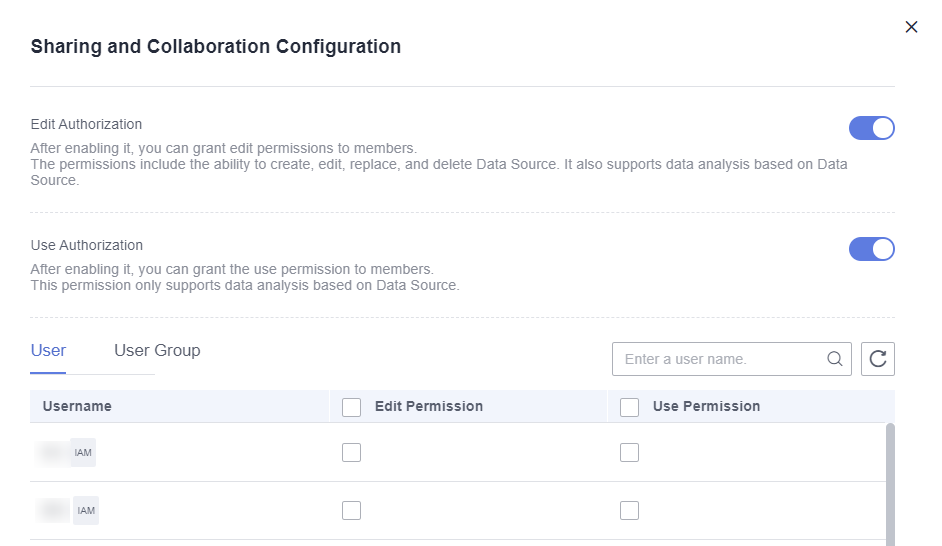Select all users' Edit Permission header checkbox

(351, 407)
